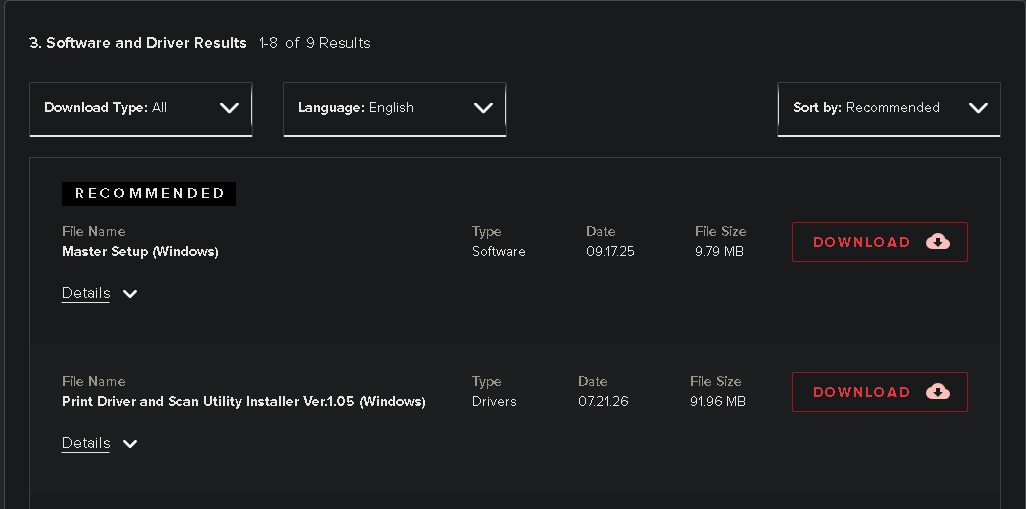This screenshot has width=1026, height=509.
Task: Click the Software type value
Action: pos(499,251)
